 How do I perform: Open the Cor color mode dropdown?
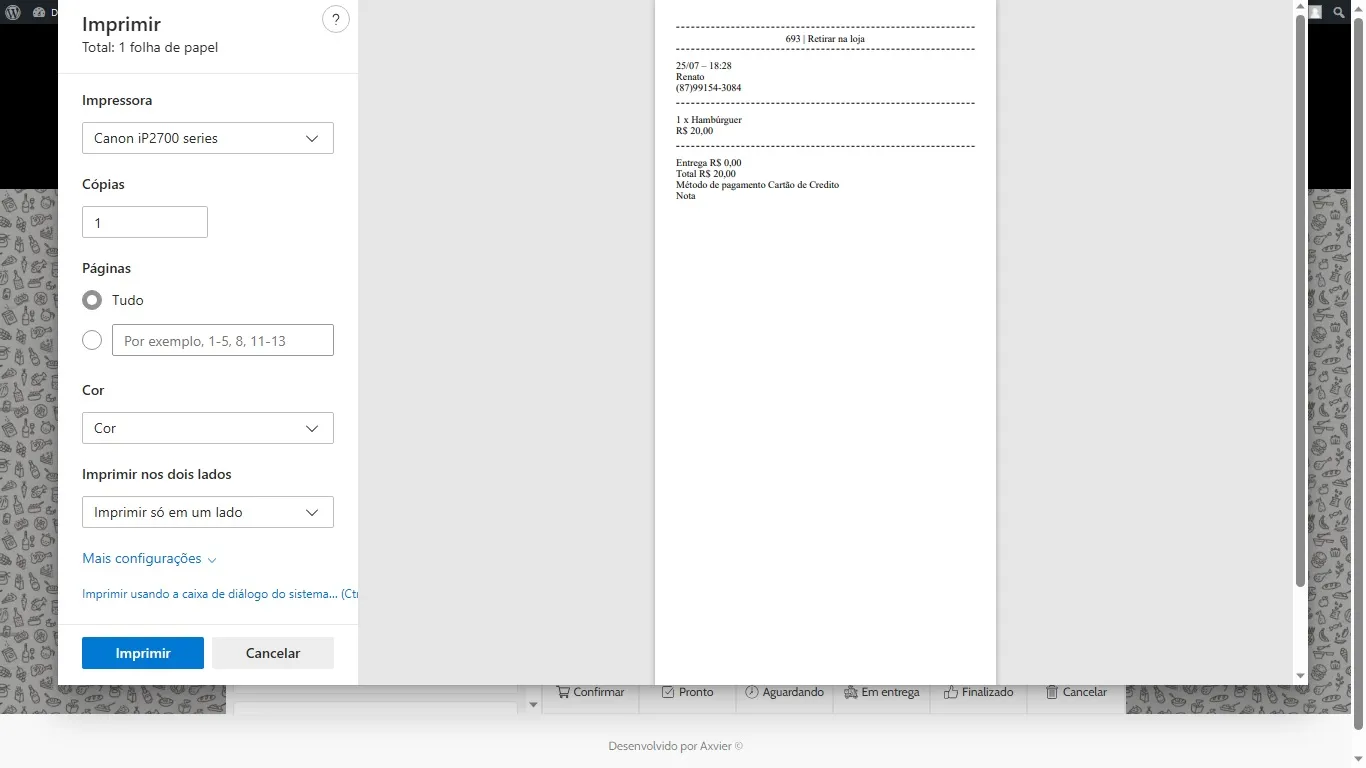(208, 428)
